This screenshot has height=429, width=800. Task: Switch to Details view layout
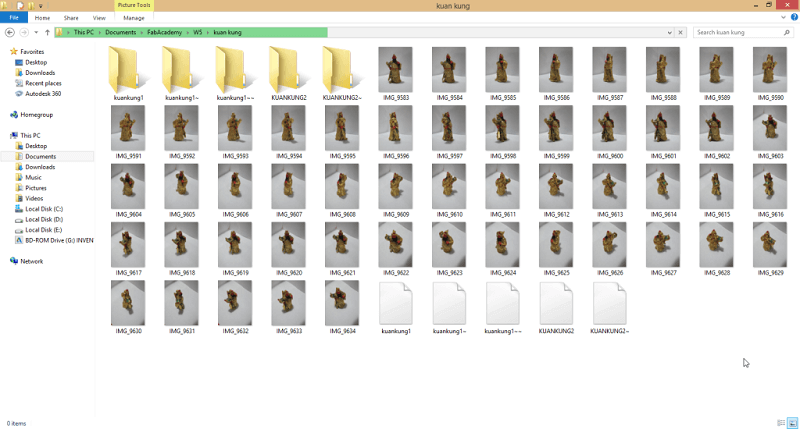(x=781, y=423)
